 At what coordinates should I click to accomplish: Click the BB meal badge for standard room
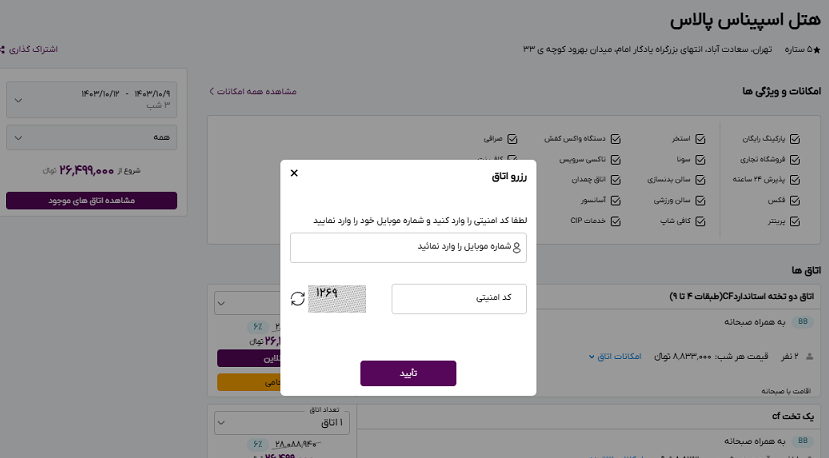pos(804,322)
